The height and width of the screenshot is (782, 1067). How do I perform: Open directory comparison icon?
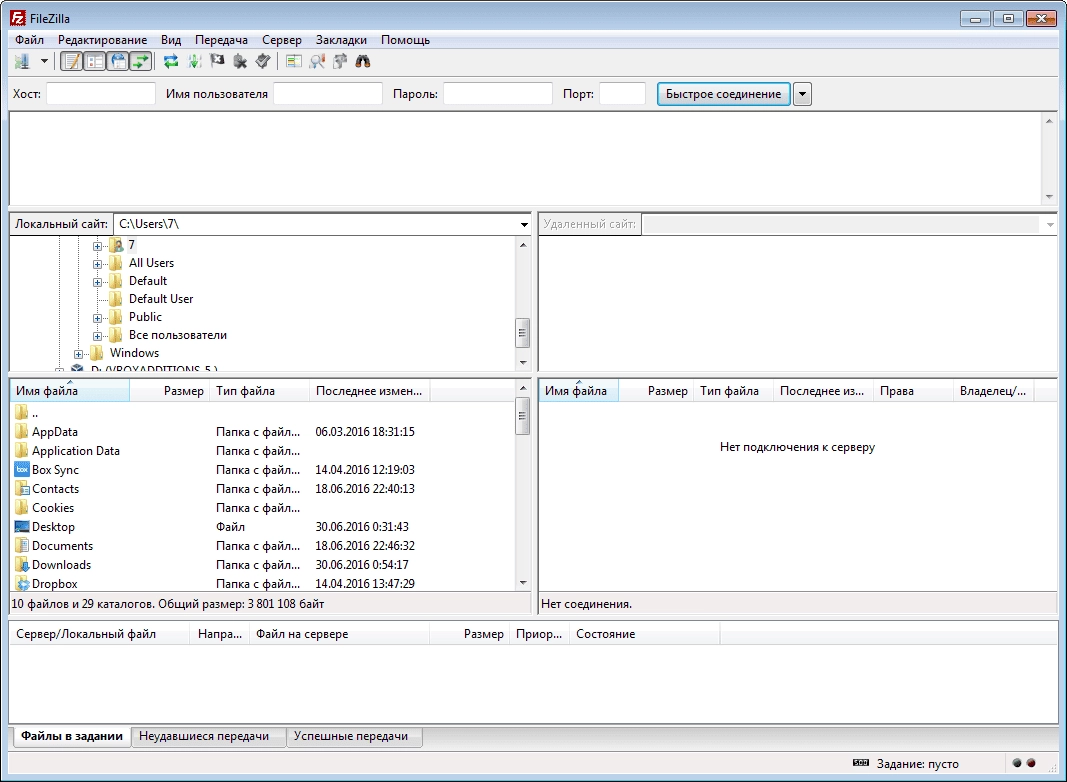pos(294,61)
